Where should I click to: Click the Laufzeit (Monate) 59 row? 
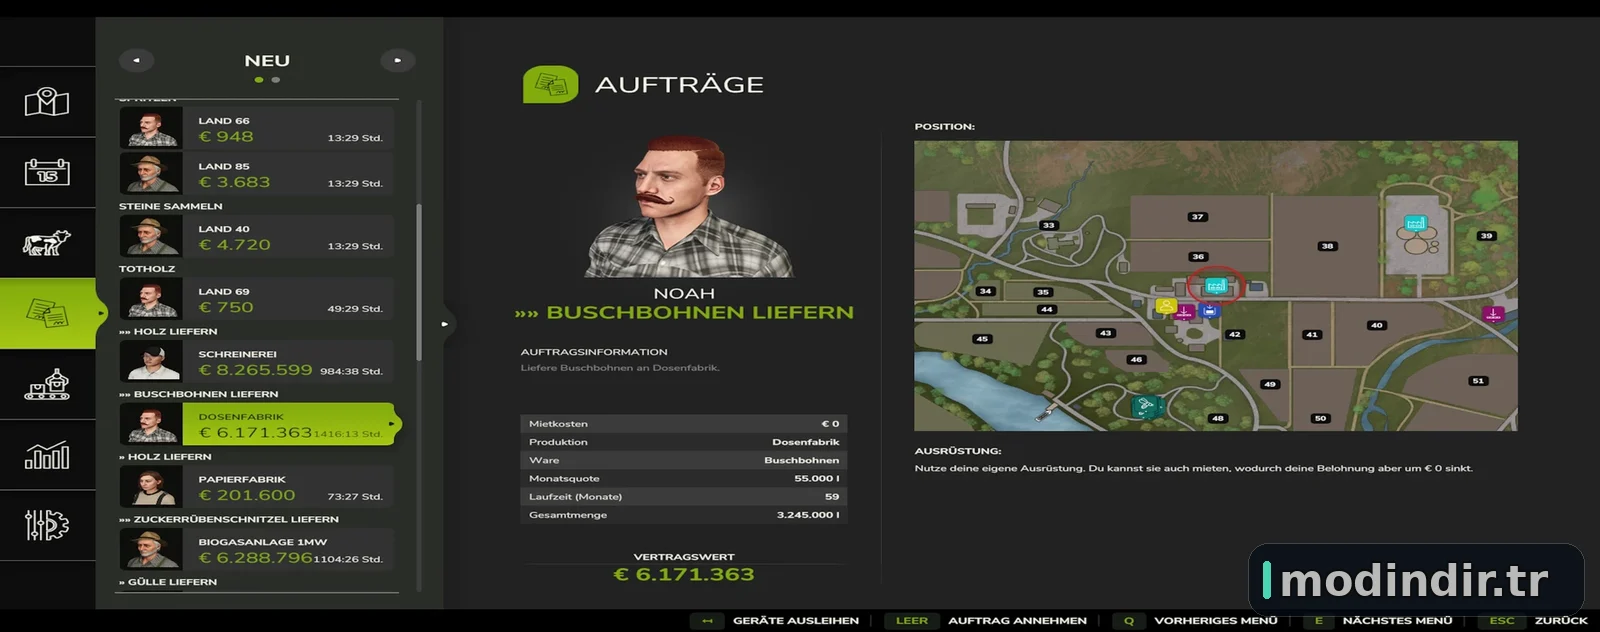pos(684,497)
